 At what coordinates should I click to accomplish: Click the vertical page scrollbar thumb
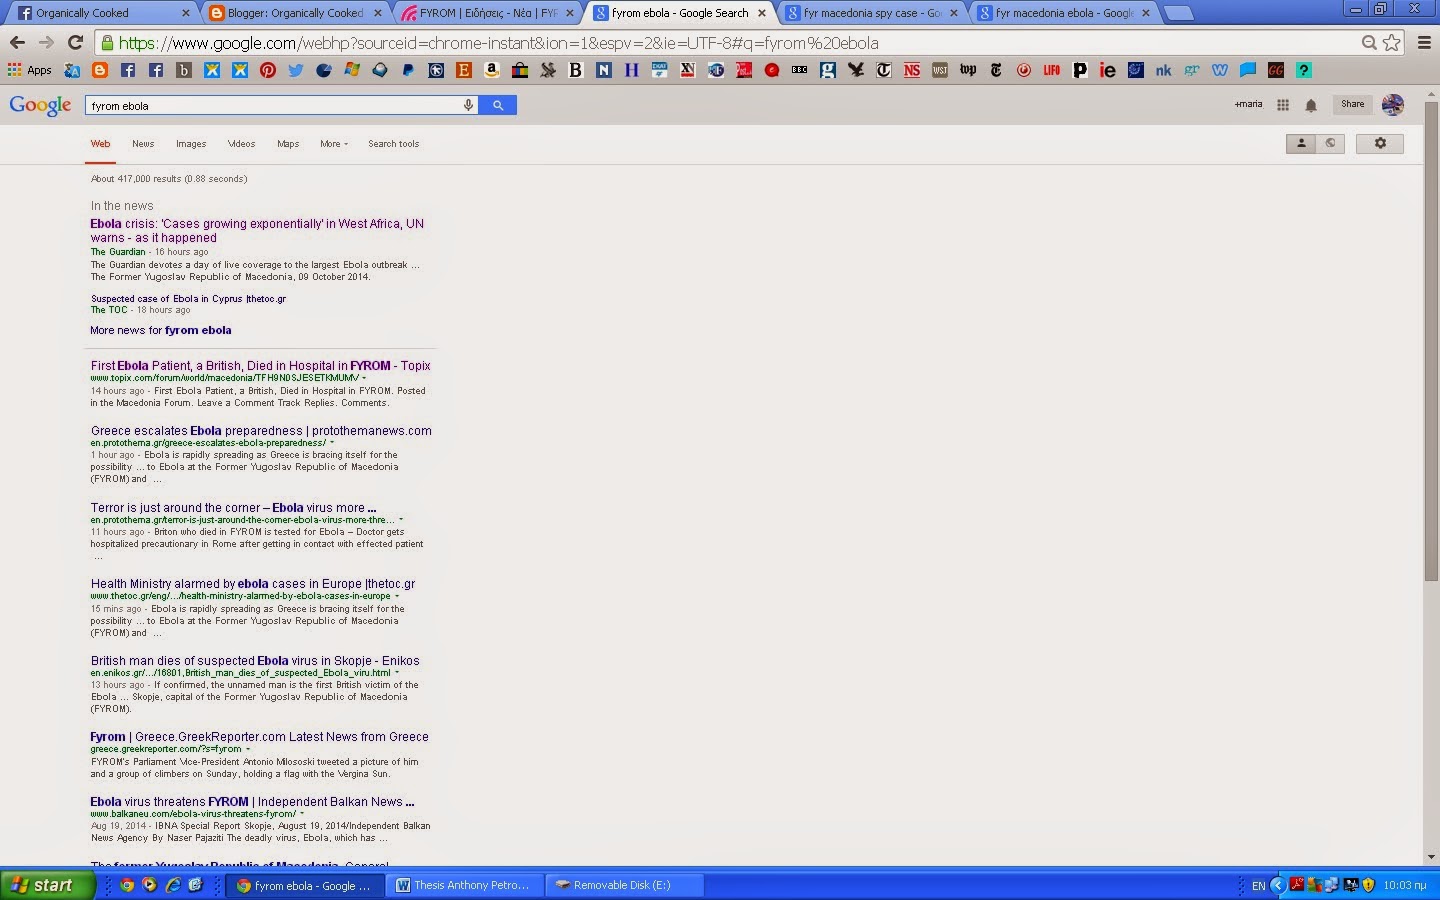pyautogui.click(x=1431, y=340)
